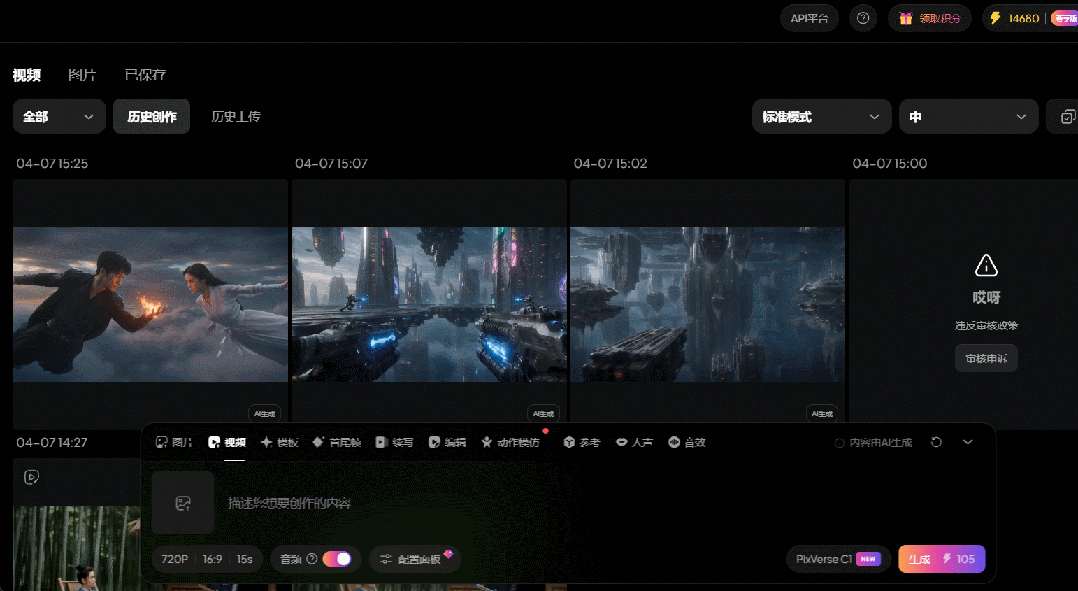The width and height of the screenshot is (1078, 591).
Task: Open the PixVerse C1 model selector
Action: click(839, 559)
